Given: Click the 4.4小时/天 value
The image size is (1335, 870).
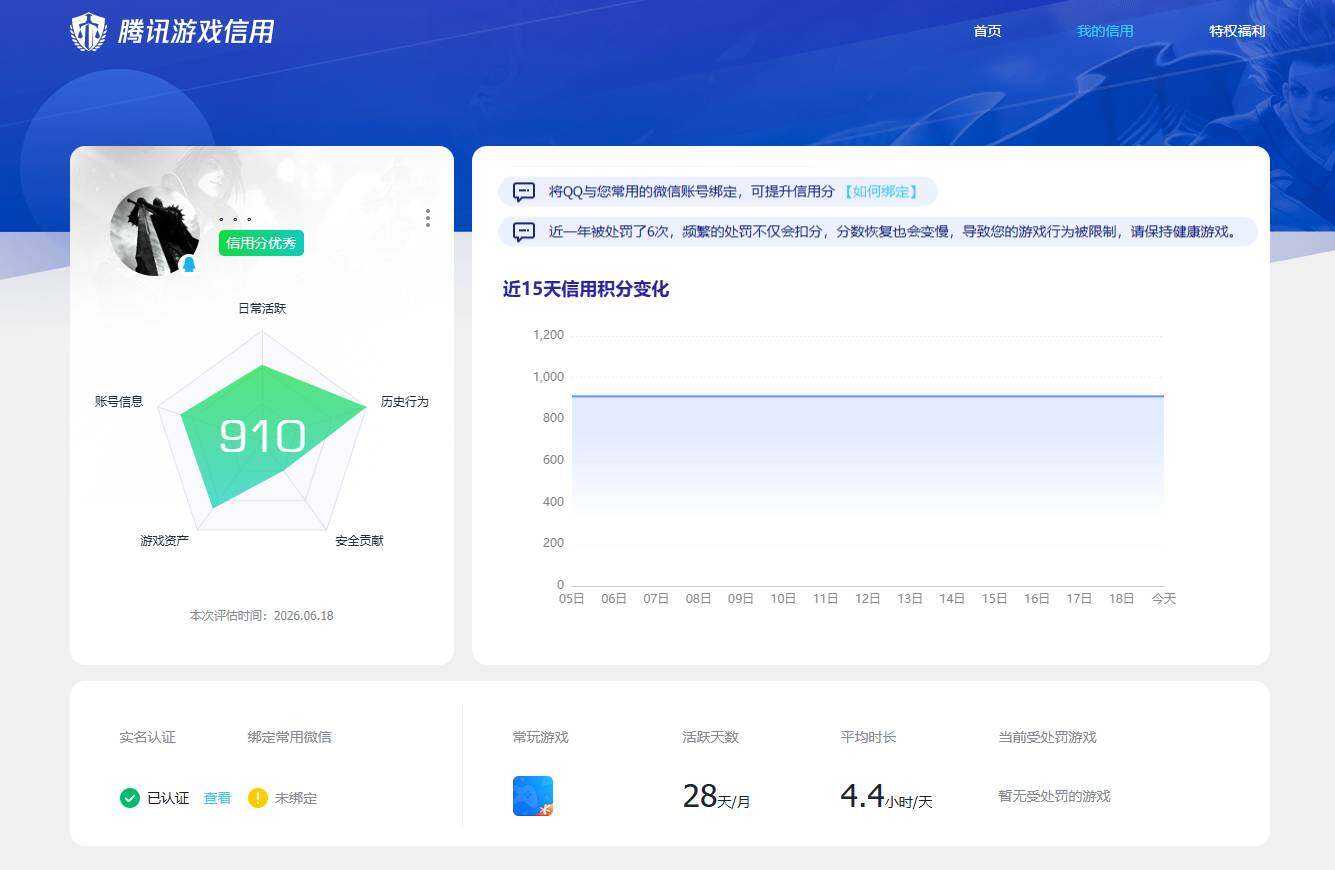Looking at the screenshot, I should pos(886,796).
